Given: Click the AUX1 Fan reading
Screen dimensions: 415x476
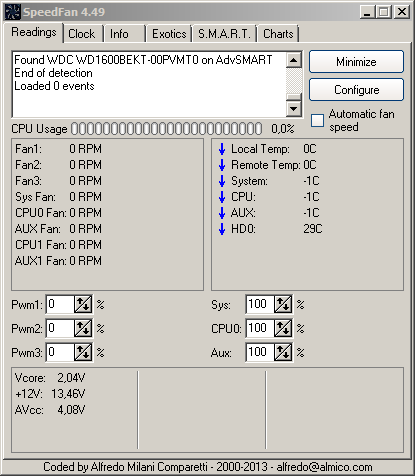Looking at the screenshot, I should [x=58, y=261].
